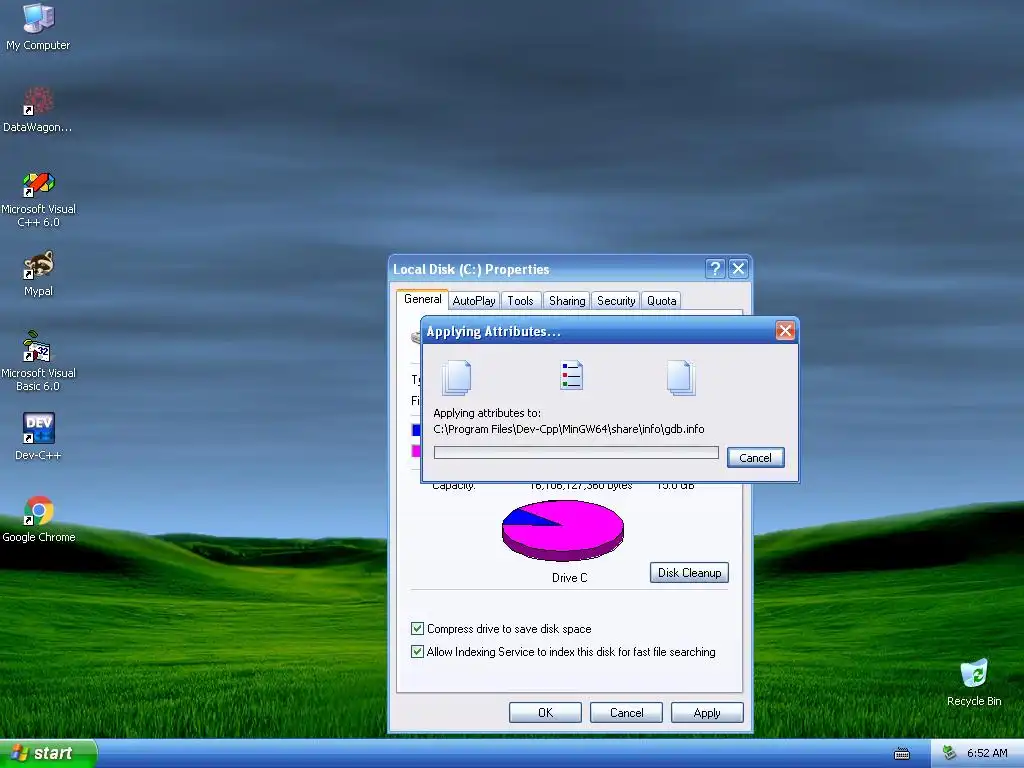
Task: Click the Drive C label under pie chart
Action: (569, 577)
